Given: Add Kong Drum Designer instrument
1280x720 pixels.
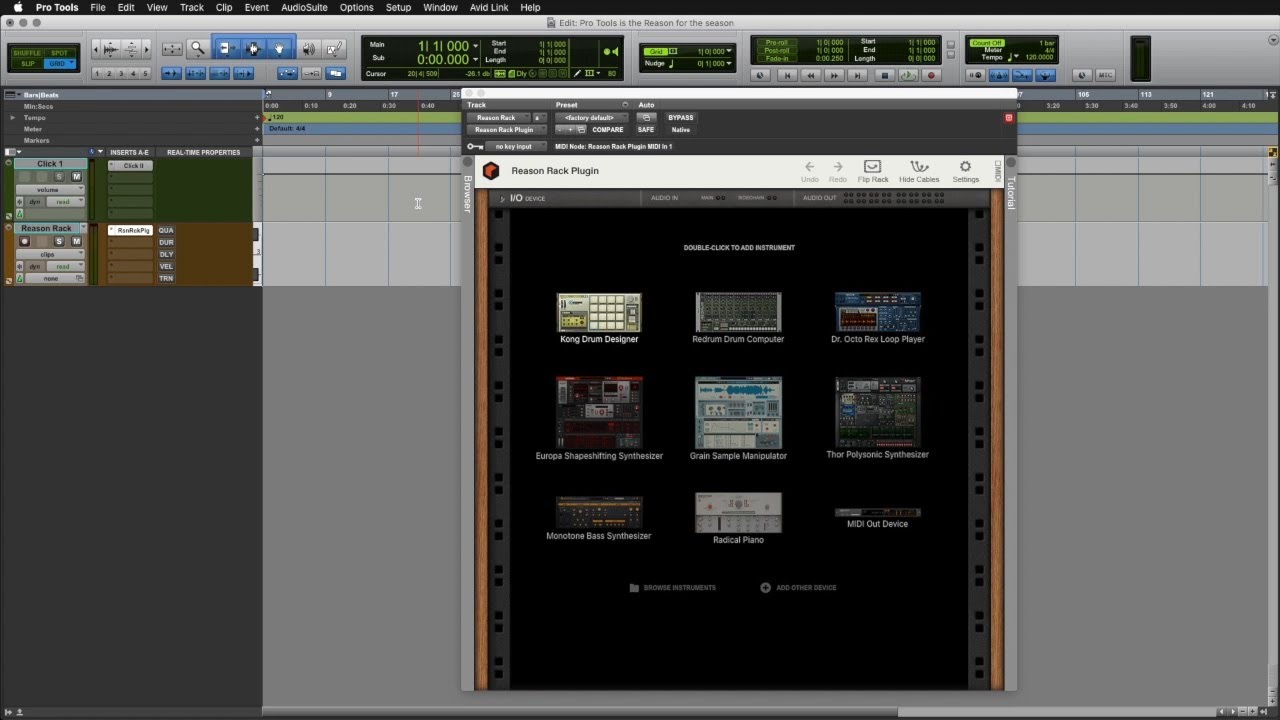Looking at the screenshot, I should point(599,313).
